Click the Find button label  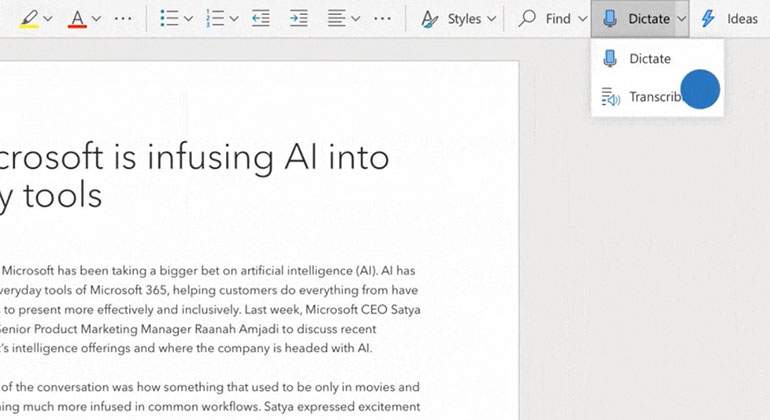(x=558, y=19)
